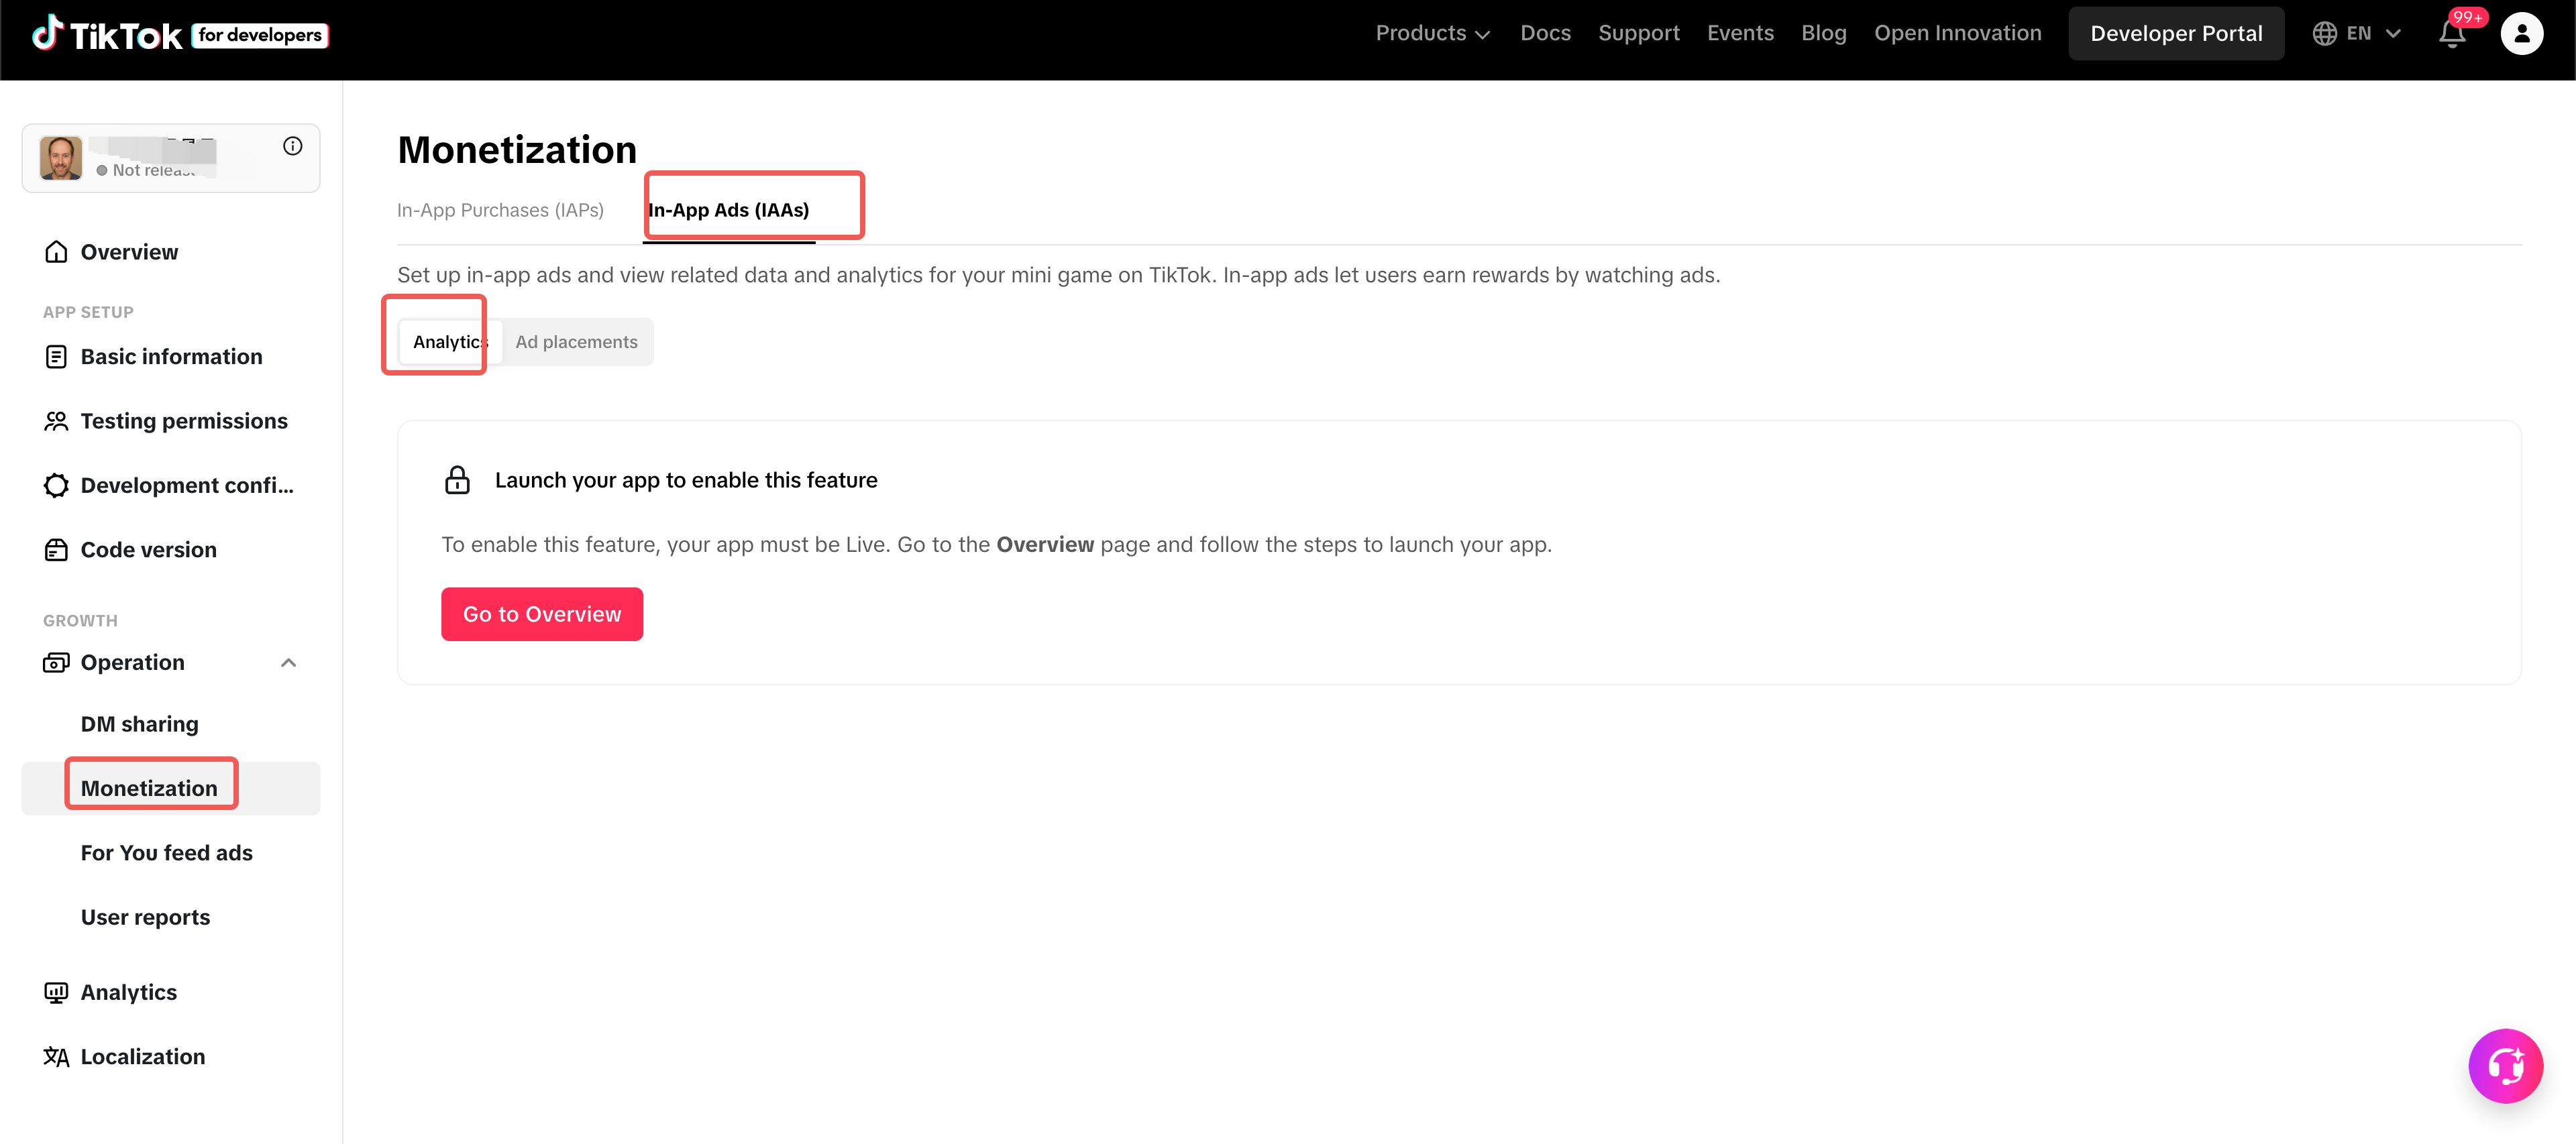Click the lock icon in the feature card
This screenshot has width=2576, height=1144.
coord(457,480)
